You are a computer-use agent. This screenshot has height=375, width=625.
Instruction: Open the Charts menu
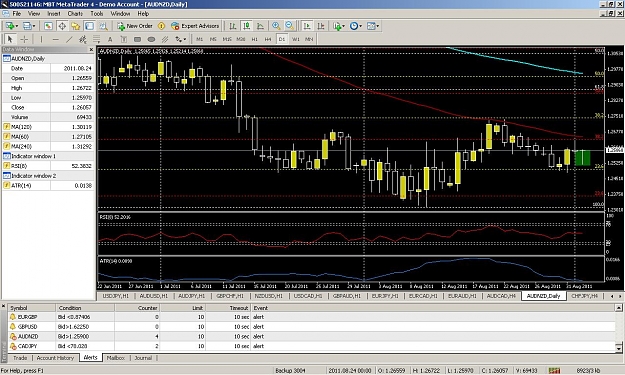point(75,14)
